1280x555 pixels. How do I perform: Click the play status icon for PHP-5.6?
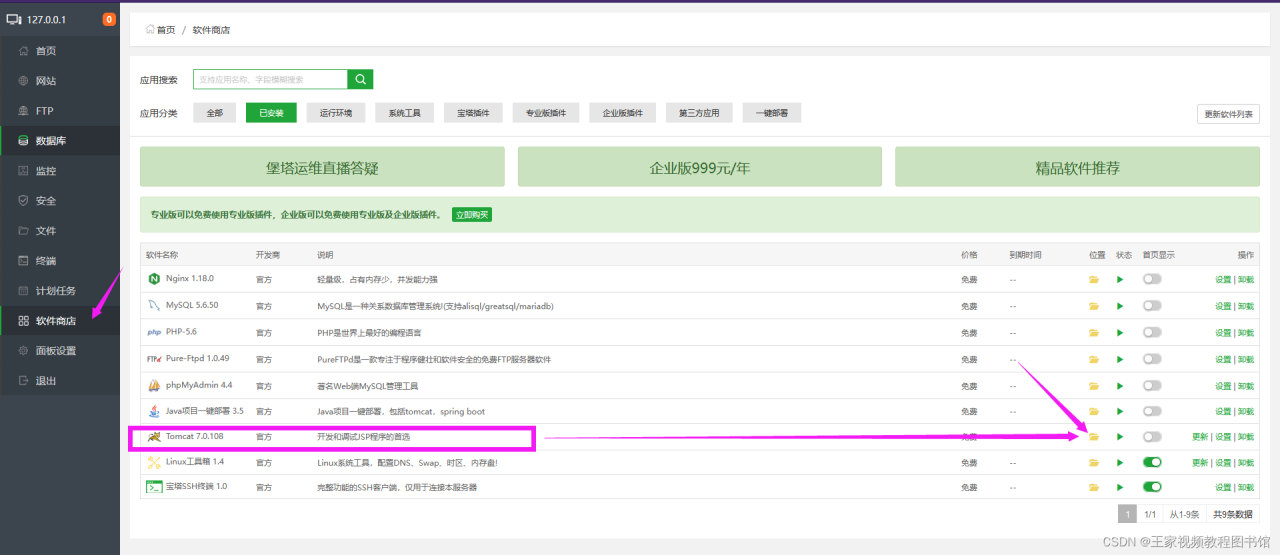pyautogui.click(x=1120, y=332)
